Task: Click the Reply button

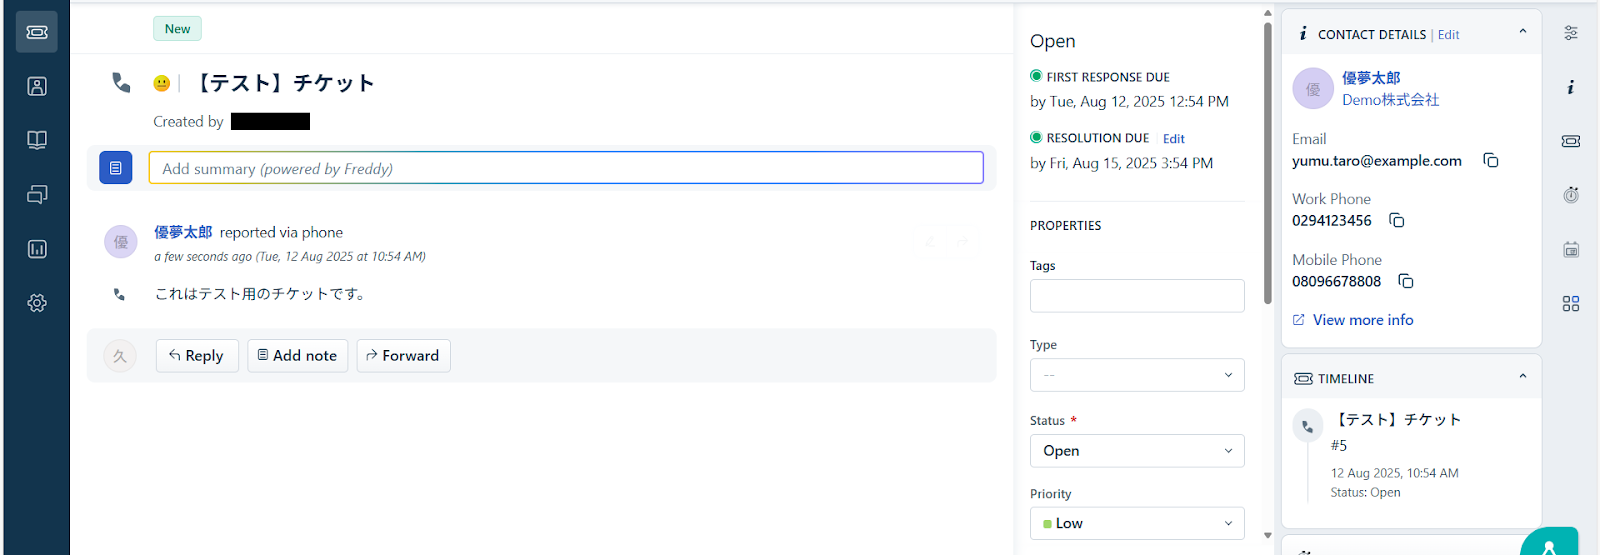Action: [197, 356]
